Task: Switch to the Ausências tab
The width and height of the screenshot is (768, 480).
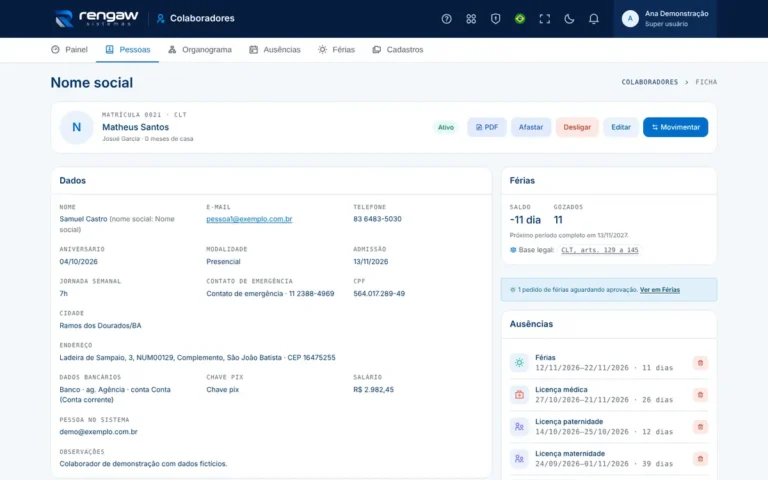Action: tap(275, 49)
